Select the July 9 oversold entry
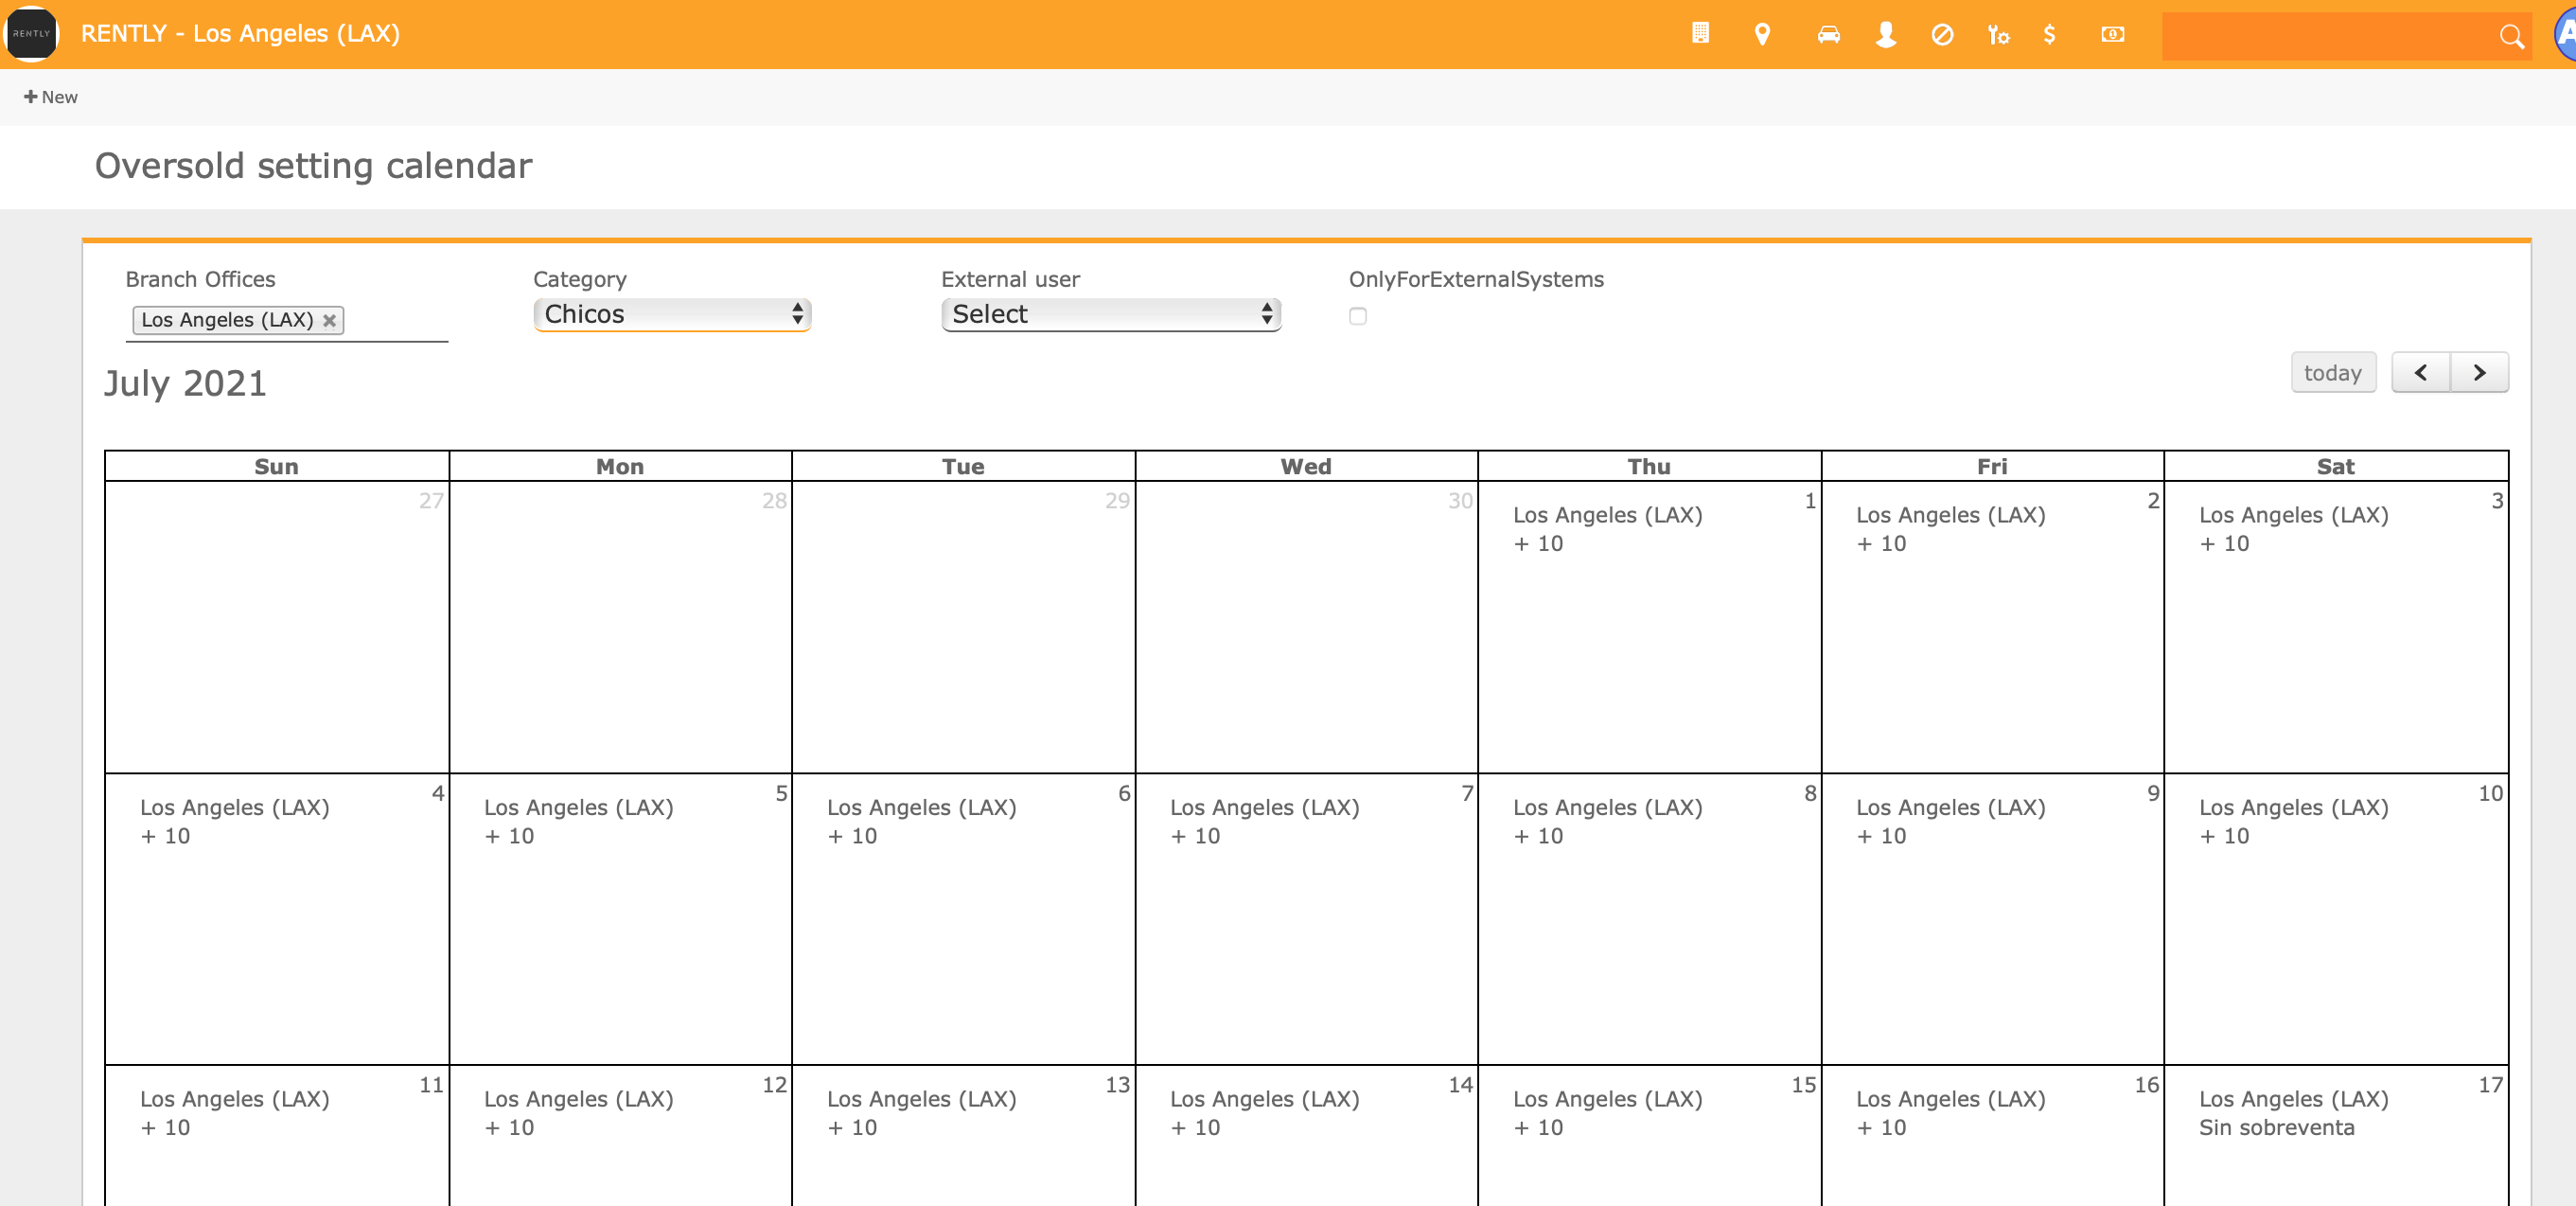2576x1206 pixels. (x=1950, y=821)
